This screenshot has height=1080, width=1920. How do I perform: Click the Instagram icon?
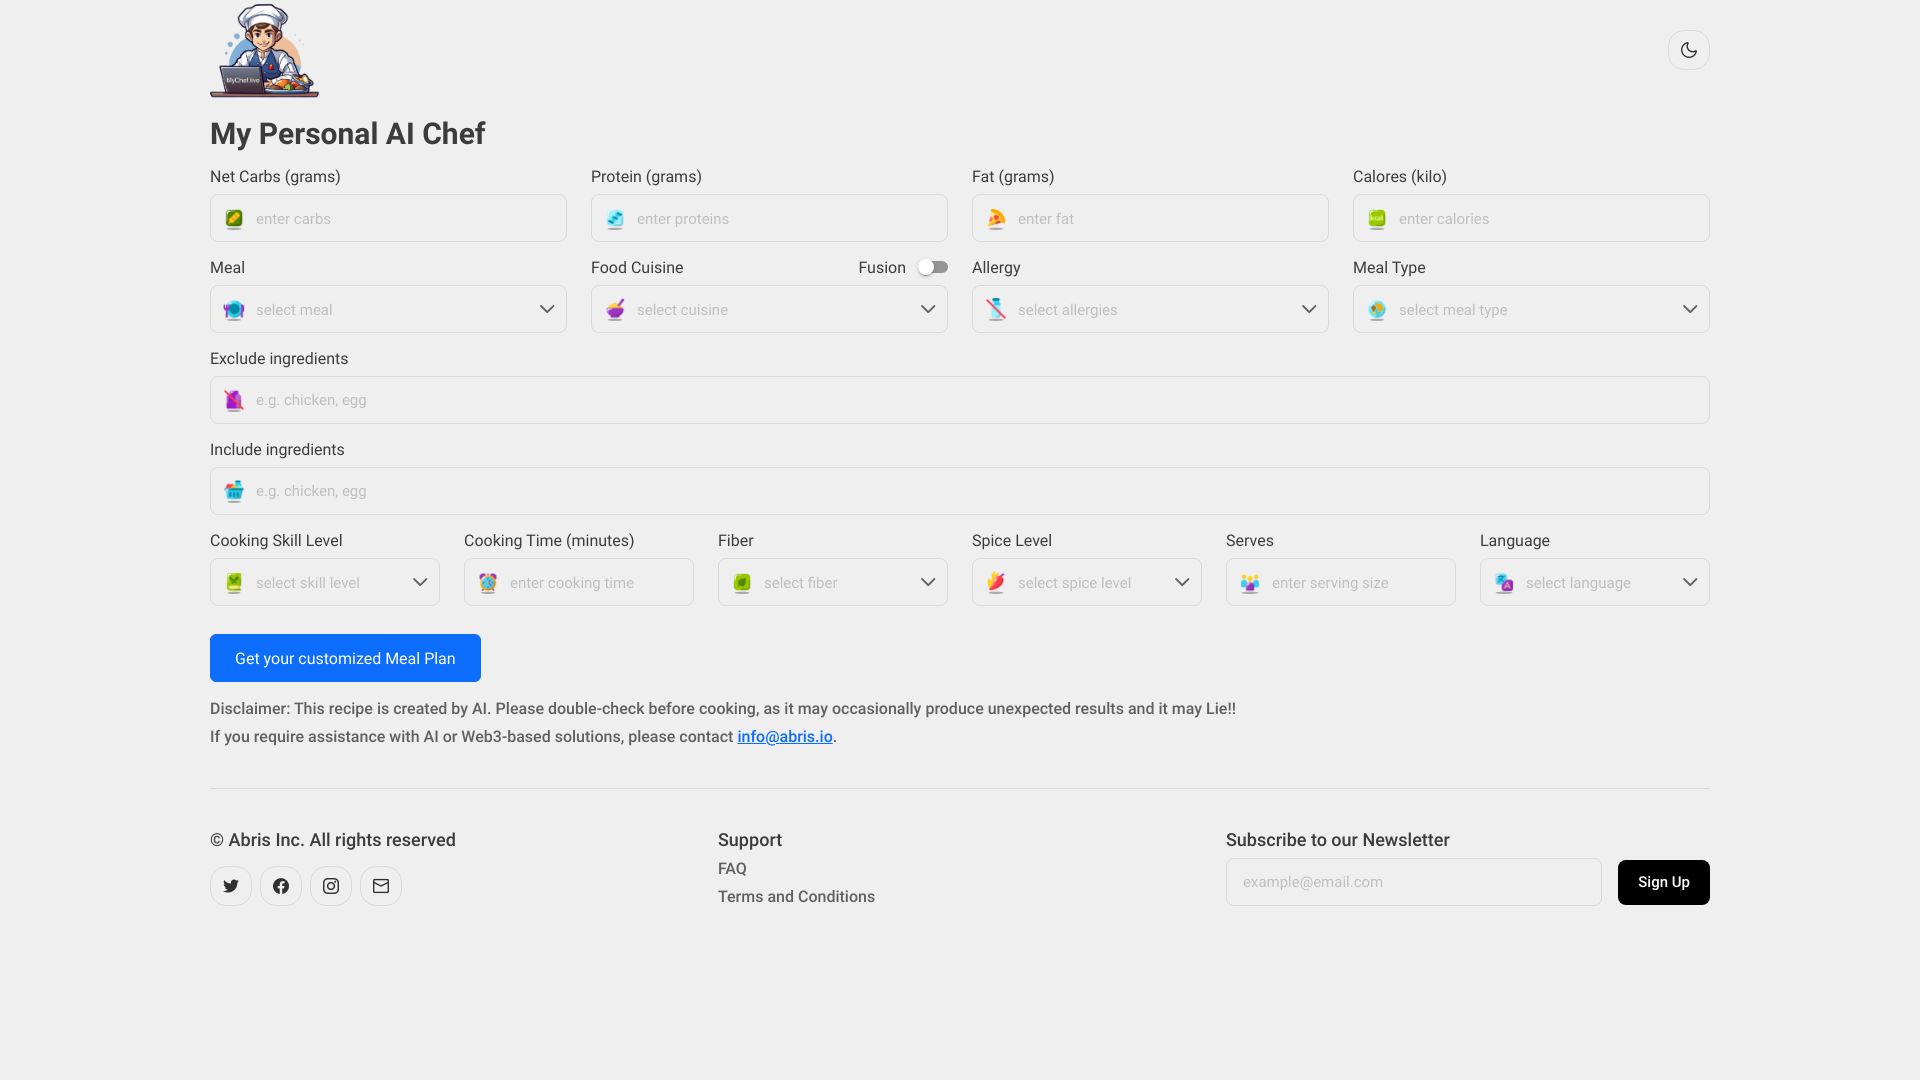tap(331, 885)
